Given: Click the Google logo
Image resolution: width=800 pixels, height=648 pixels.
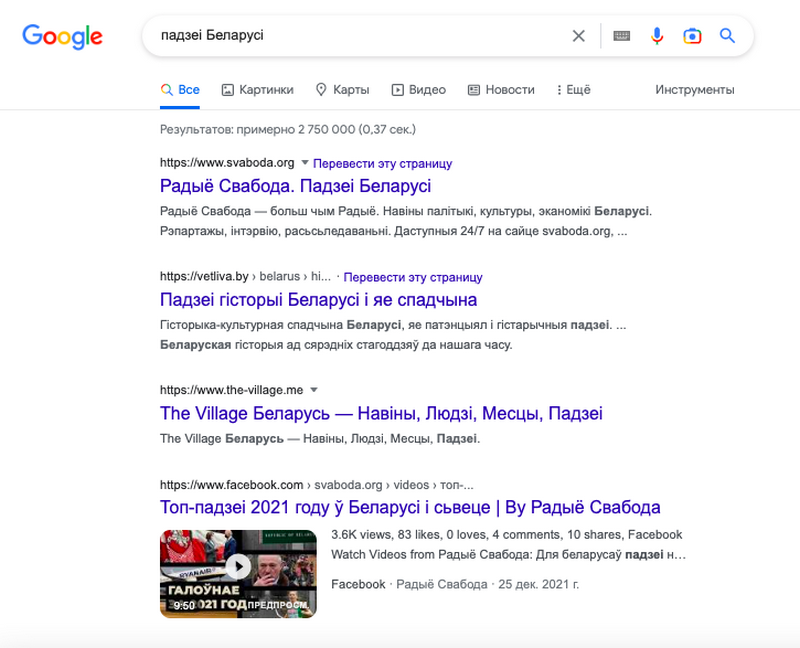Looking at the screenshot, I should pos(62,37).
